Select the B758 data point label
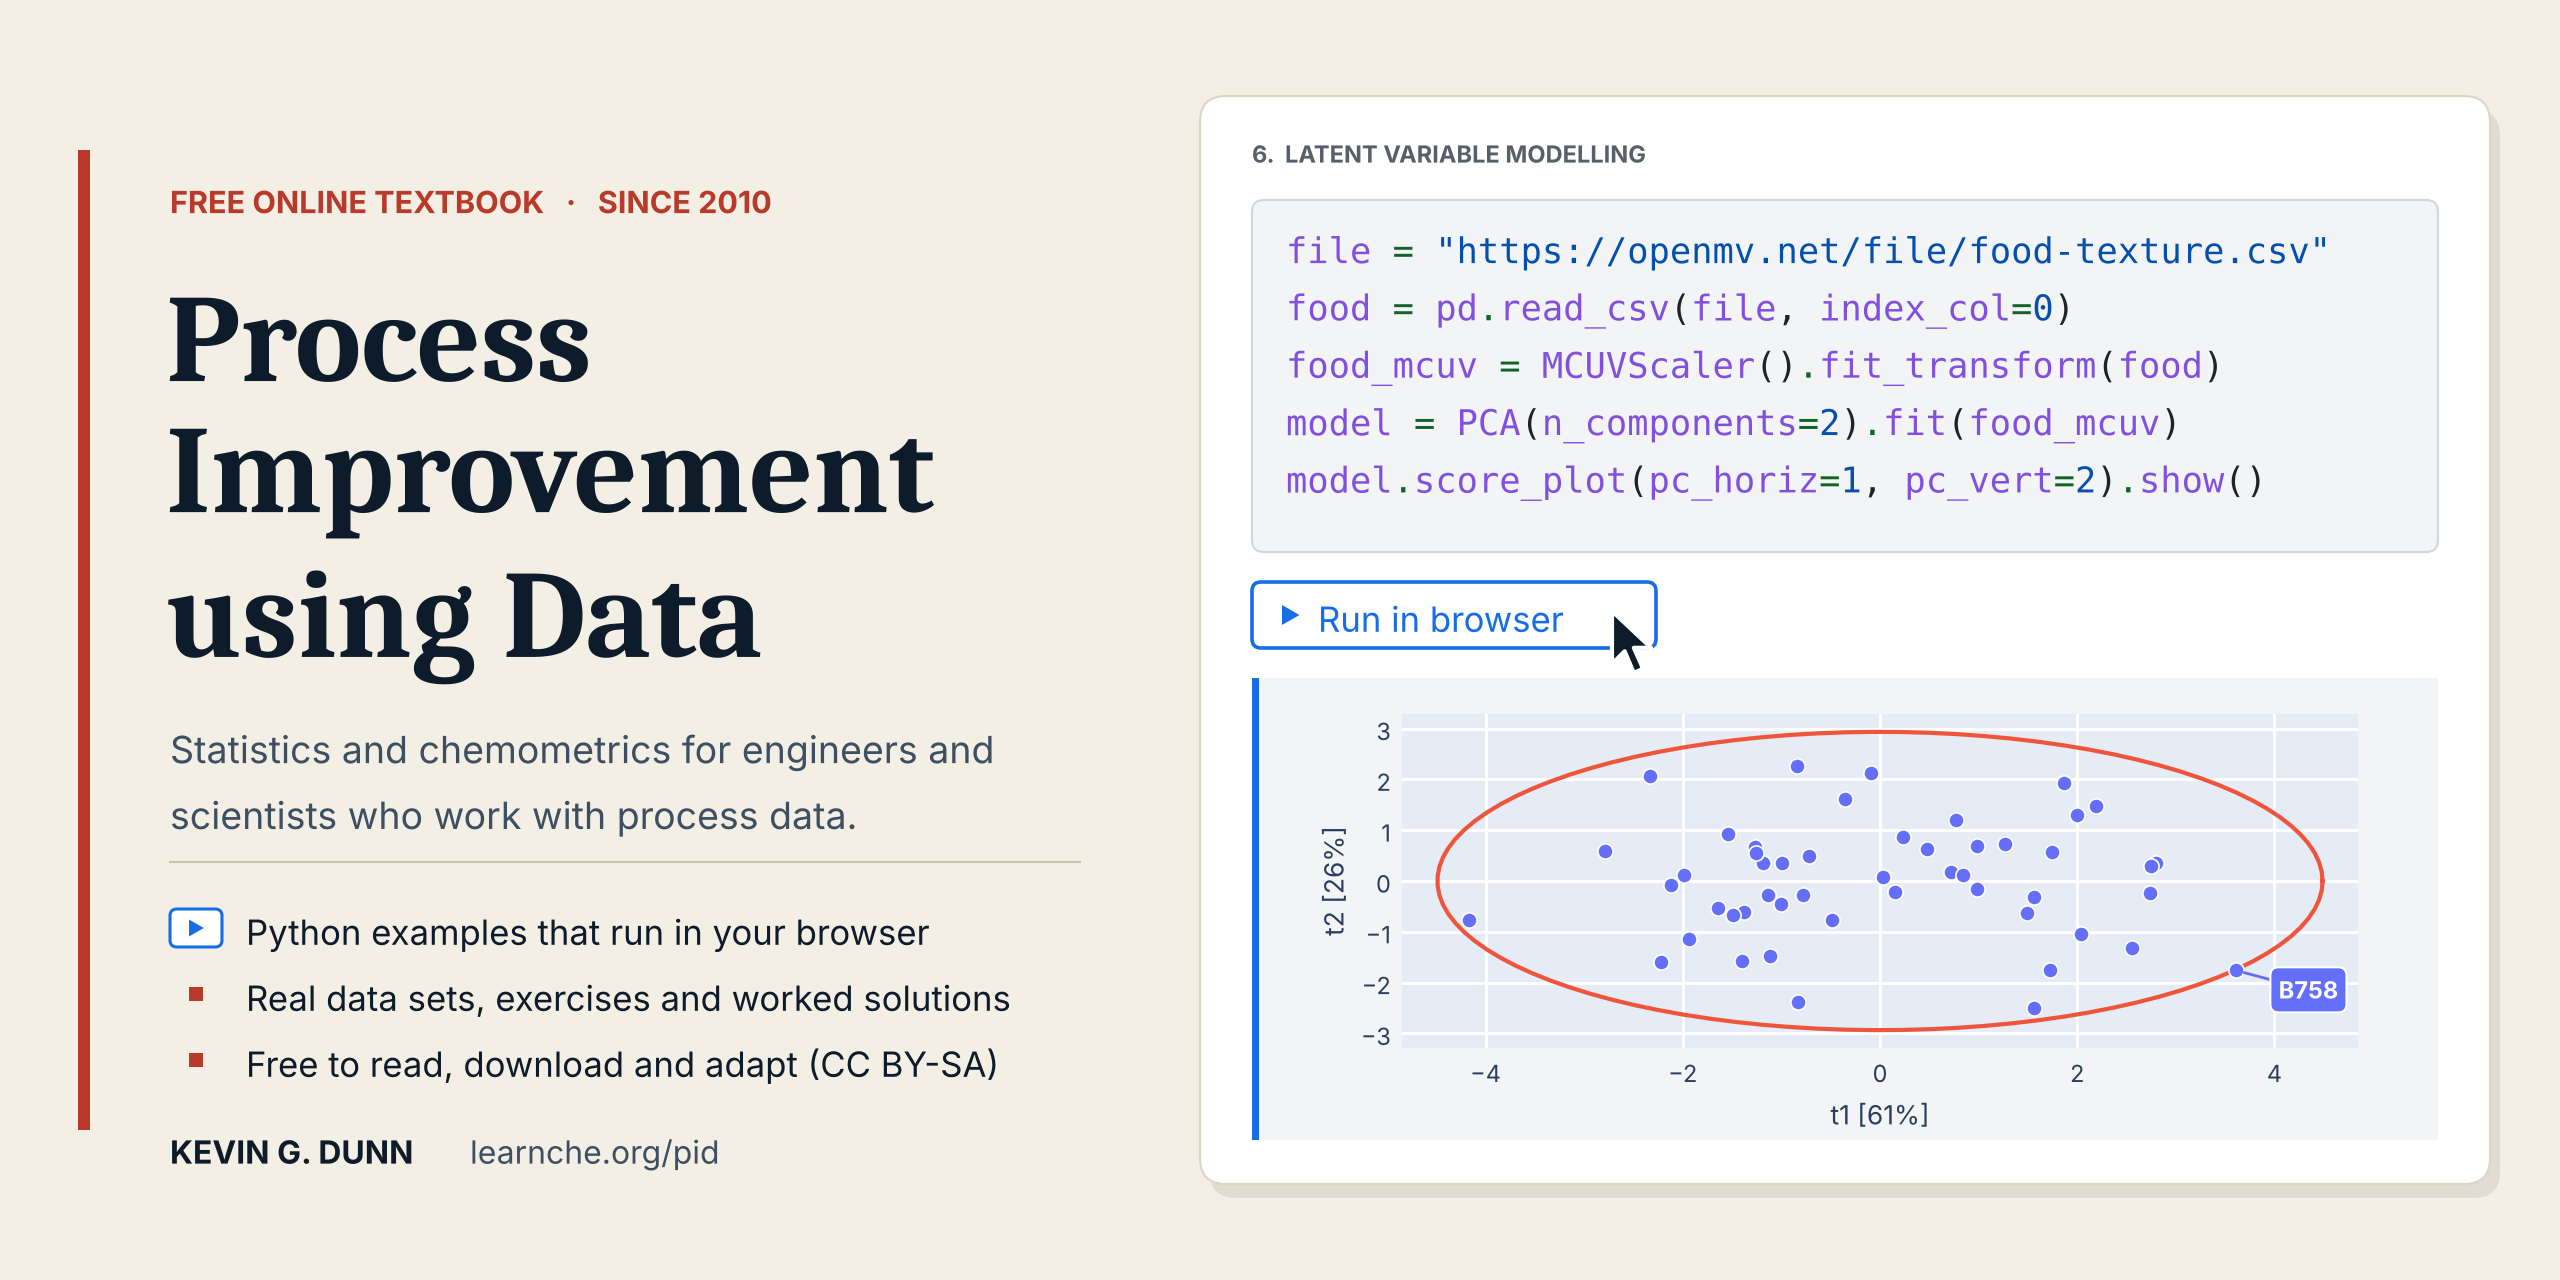2560x1280 pixels. [2307, 990]
